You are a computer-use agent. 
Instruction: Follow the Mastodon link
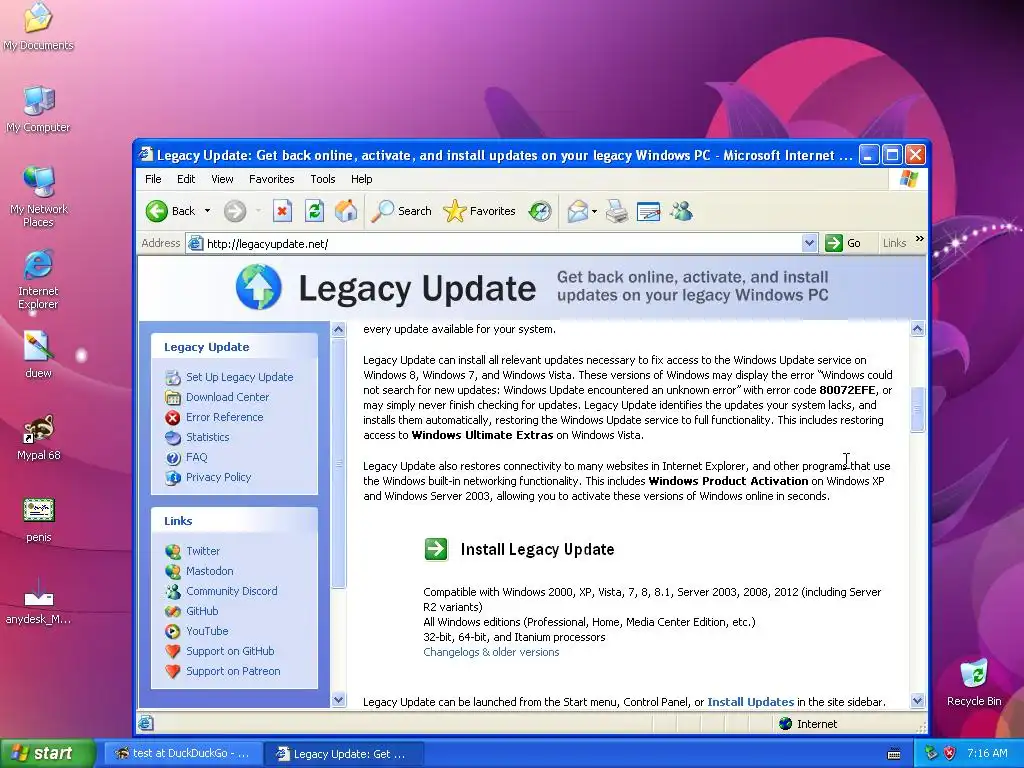[x=209, y=571]
